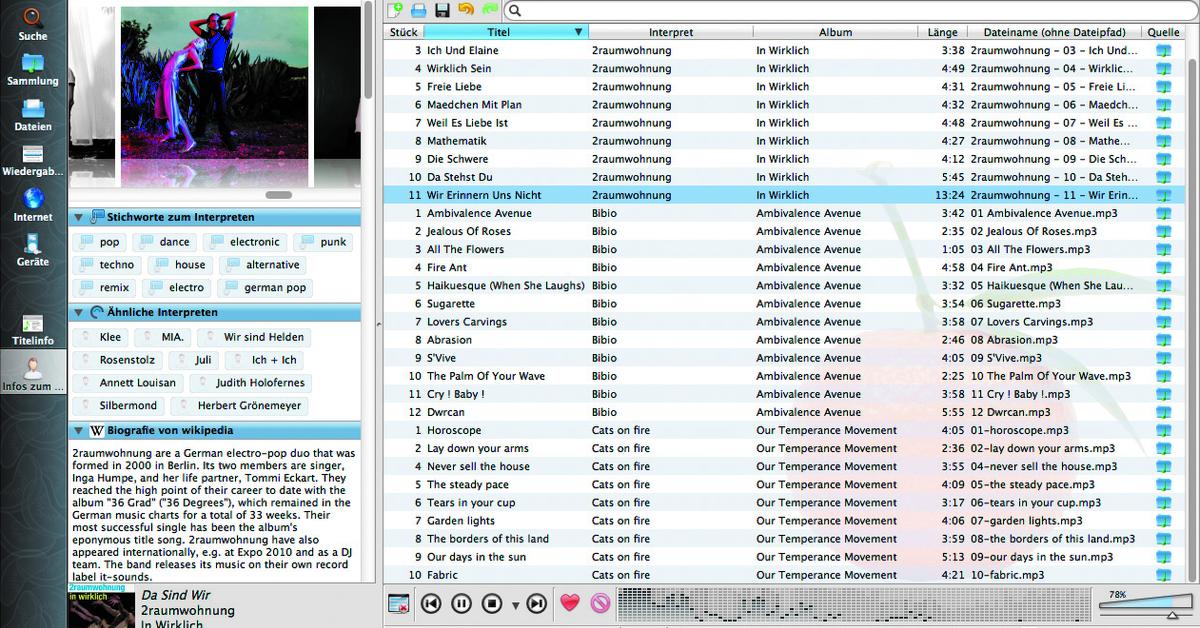Select the 'pop' tag button
Image resolution: width=1200 pixels, height=628 pixels.
(x=99, y=242)
